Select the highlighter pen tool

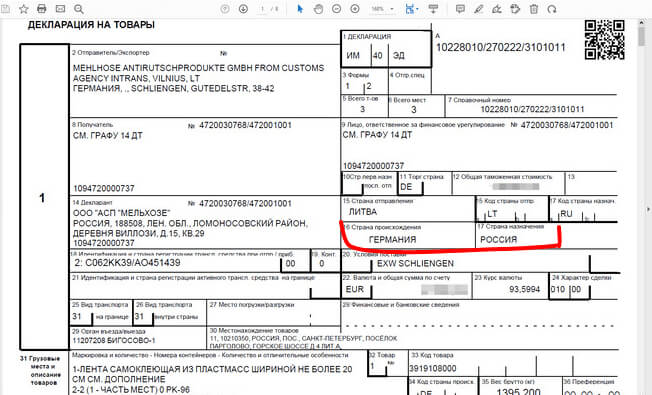click(479, 9)
